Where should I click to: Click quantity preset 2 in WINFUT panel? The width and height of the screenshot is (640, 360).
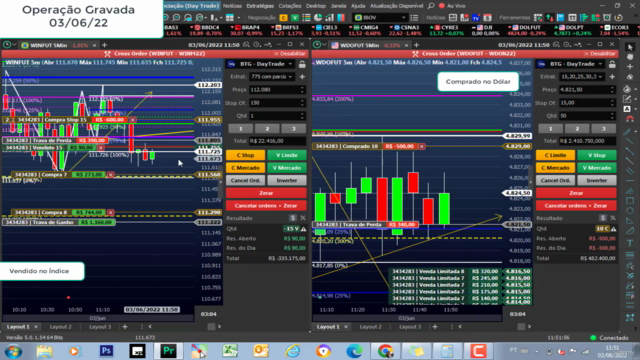click(x=267, y=129)
